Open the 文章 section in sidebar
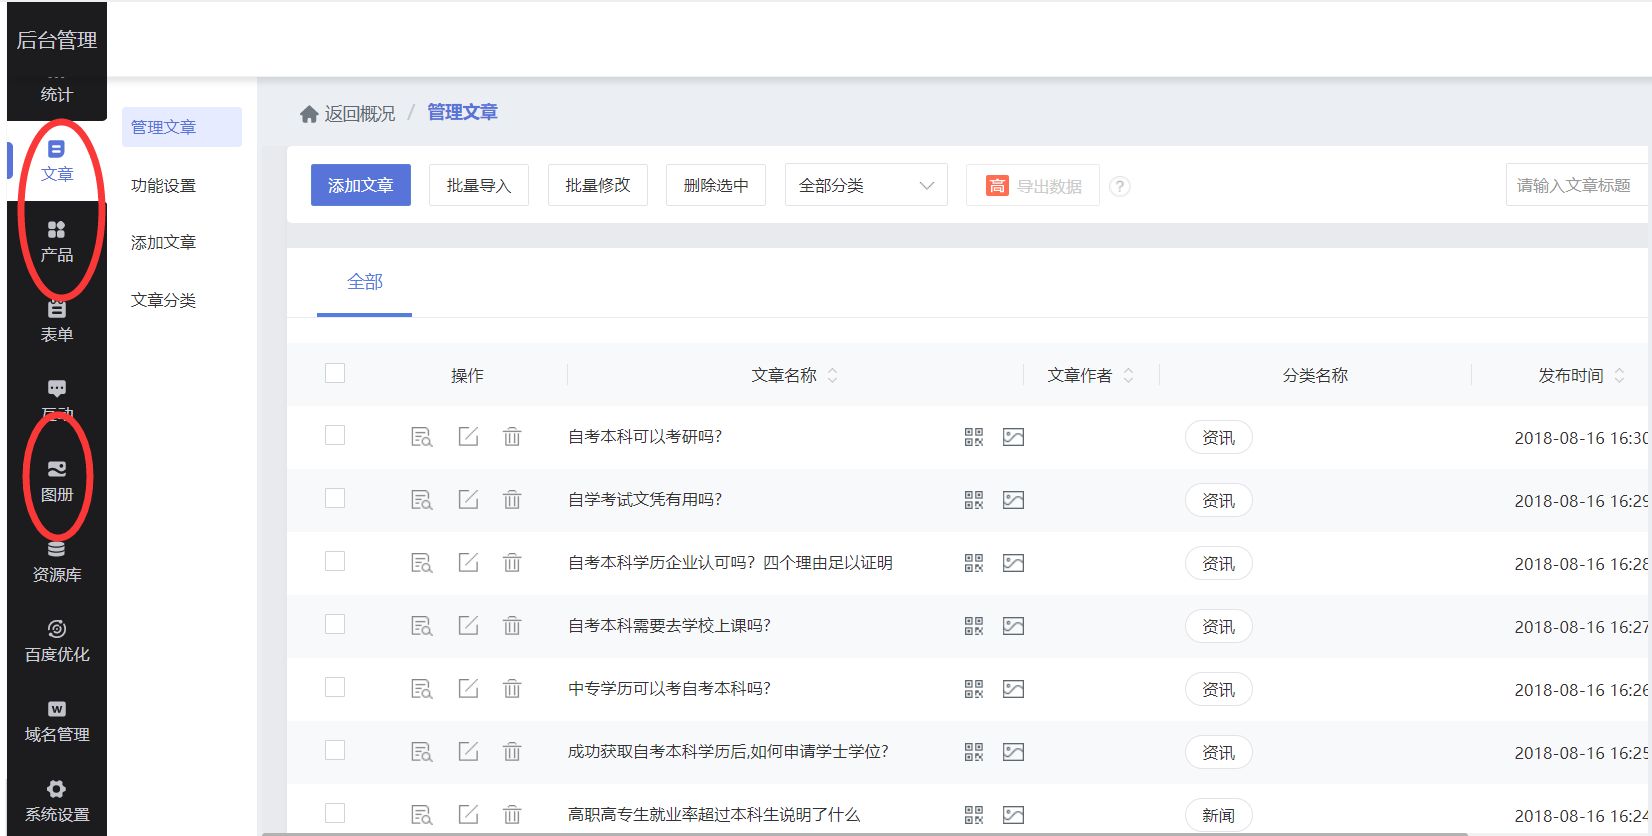Viewport: 1652px width, 836px height. [x=57, y=161]
